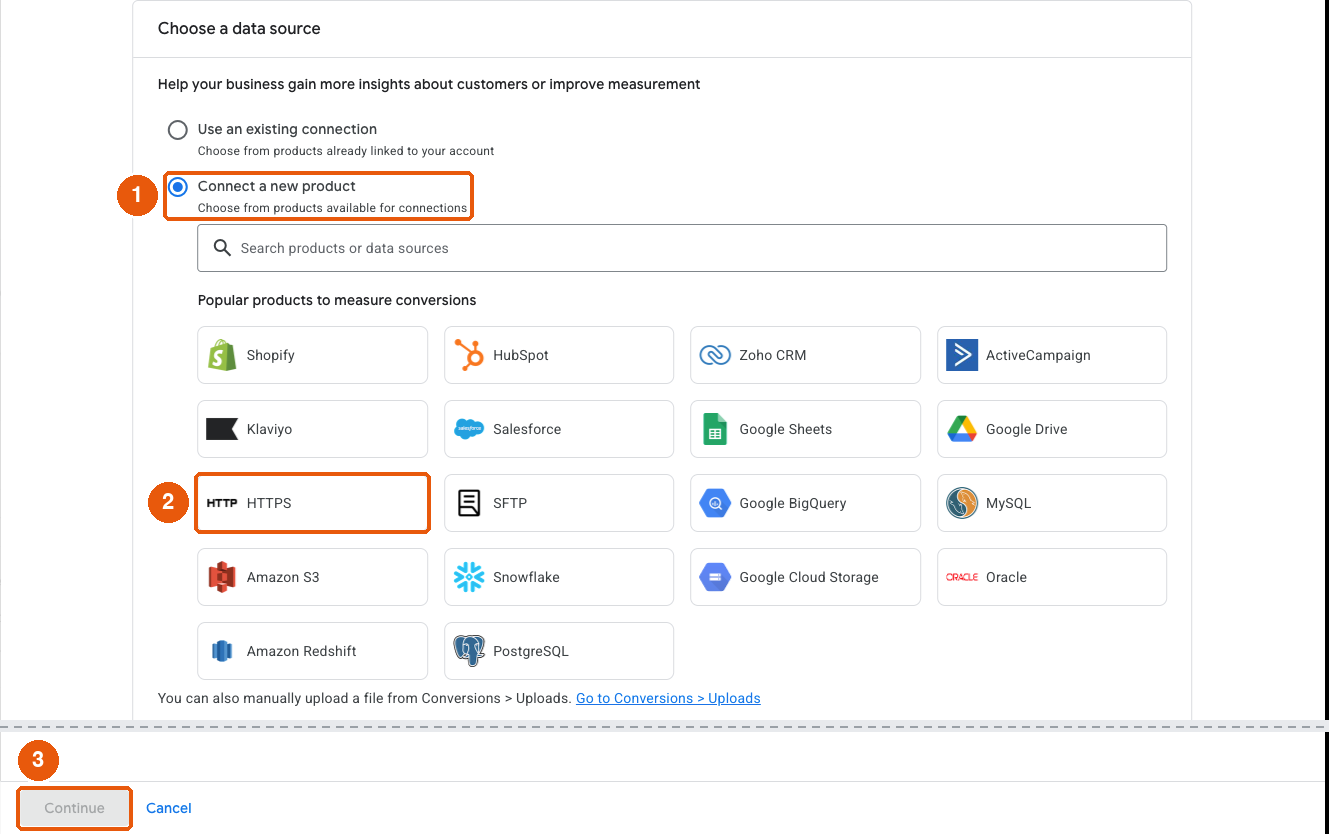
Task: Click the Google Drive triangle icon
Action: click(962, 429)
